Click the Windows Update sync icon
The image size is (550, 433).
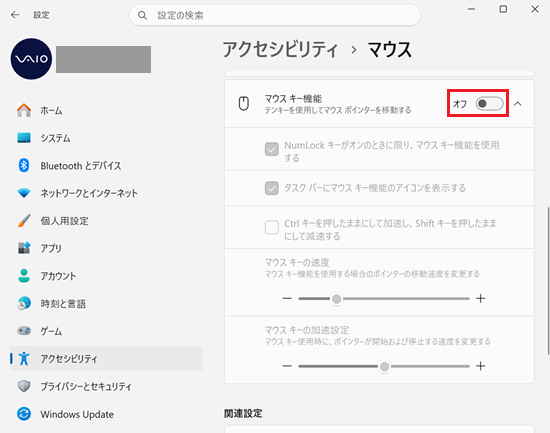click(x=24, y=414)
